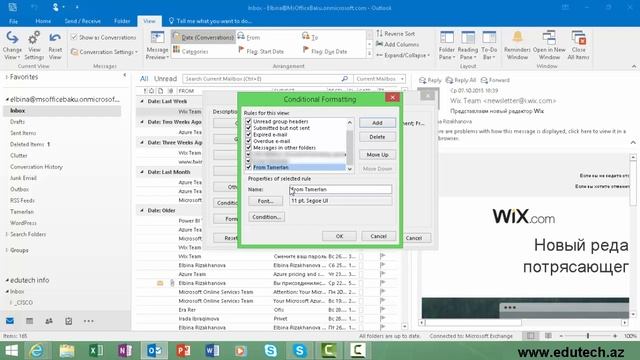Click Open in New Window icon
Screen dimensions: 640x360
click(x=549, y=37)
